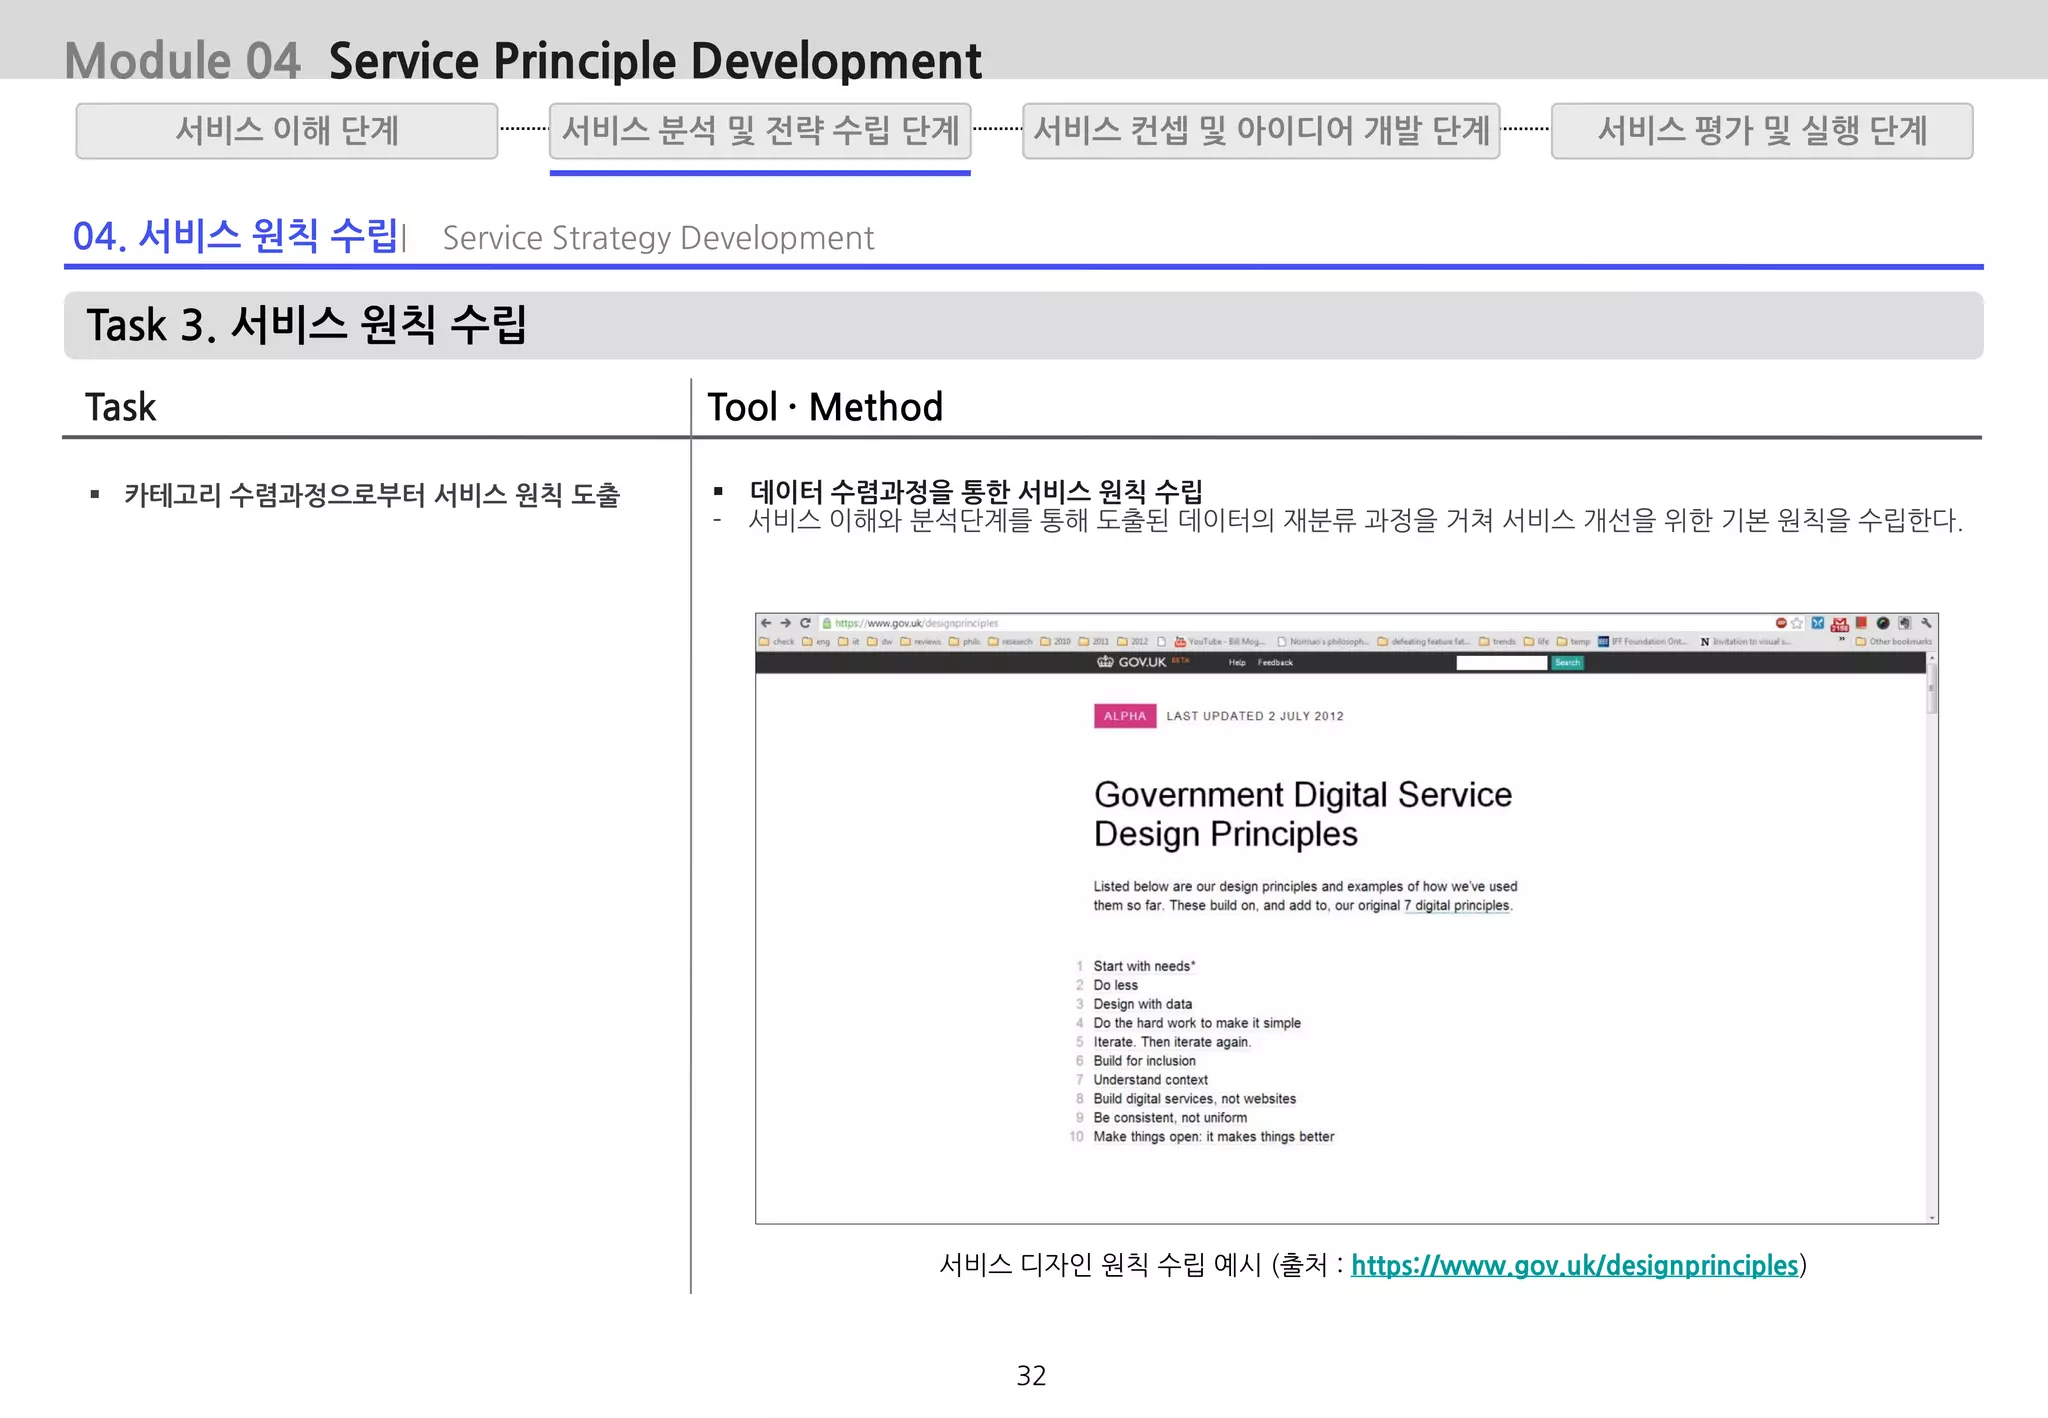Viewport: 2048px width, 1418px height.
Task: Click the red adblock stop icon
Action: (x=1781, y=623)
